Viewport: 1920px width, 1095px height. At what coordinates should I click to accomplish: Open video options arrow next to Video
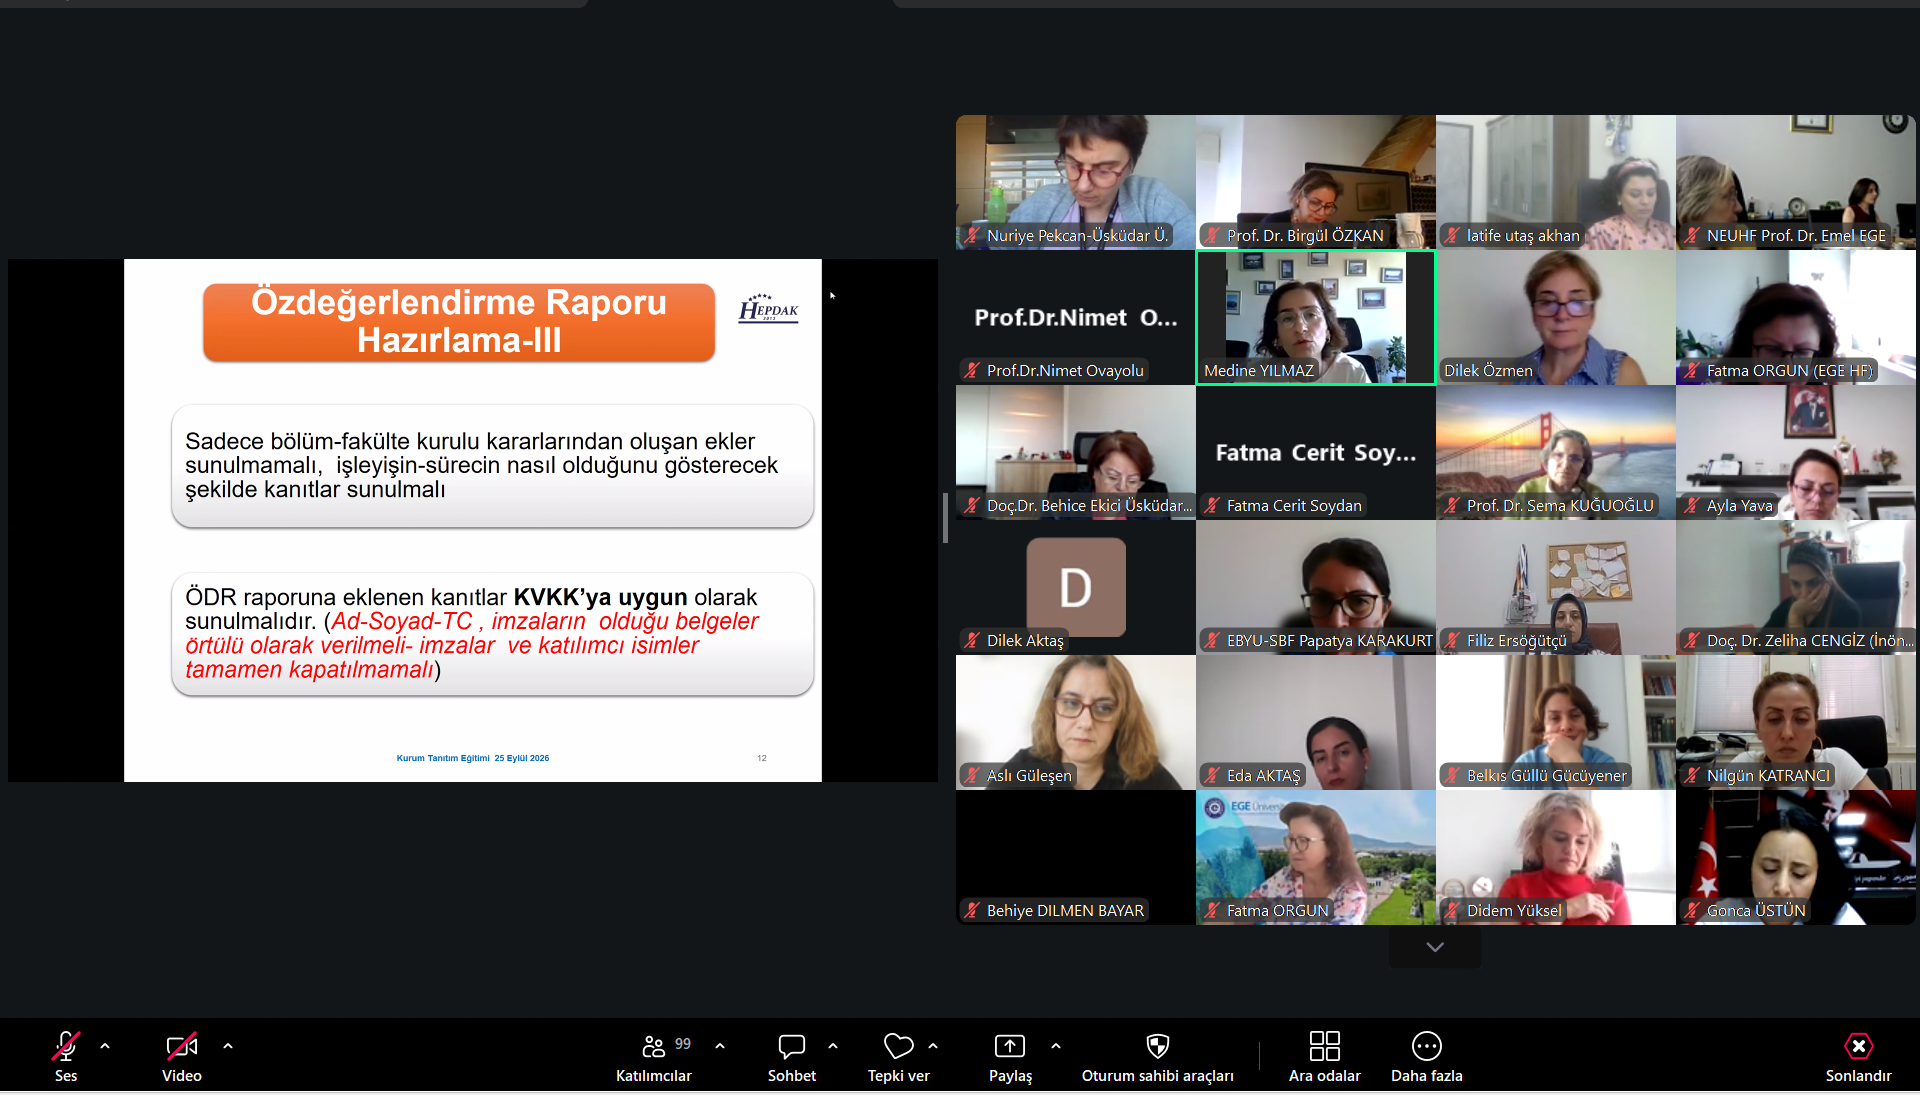click(228, 1046)
